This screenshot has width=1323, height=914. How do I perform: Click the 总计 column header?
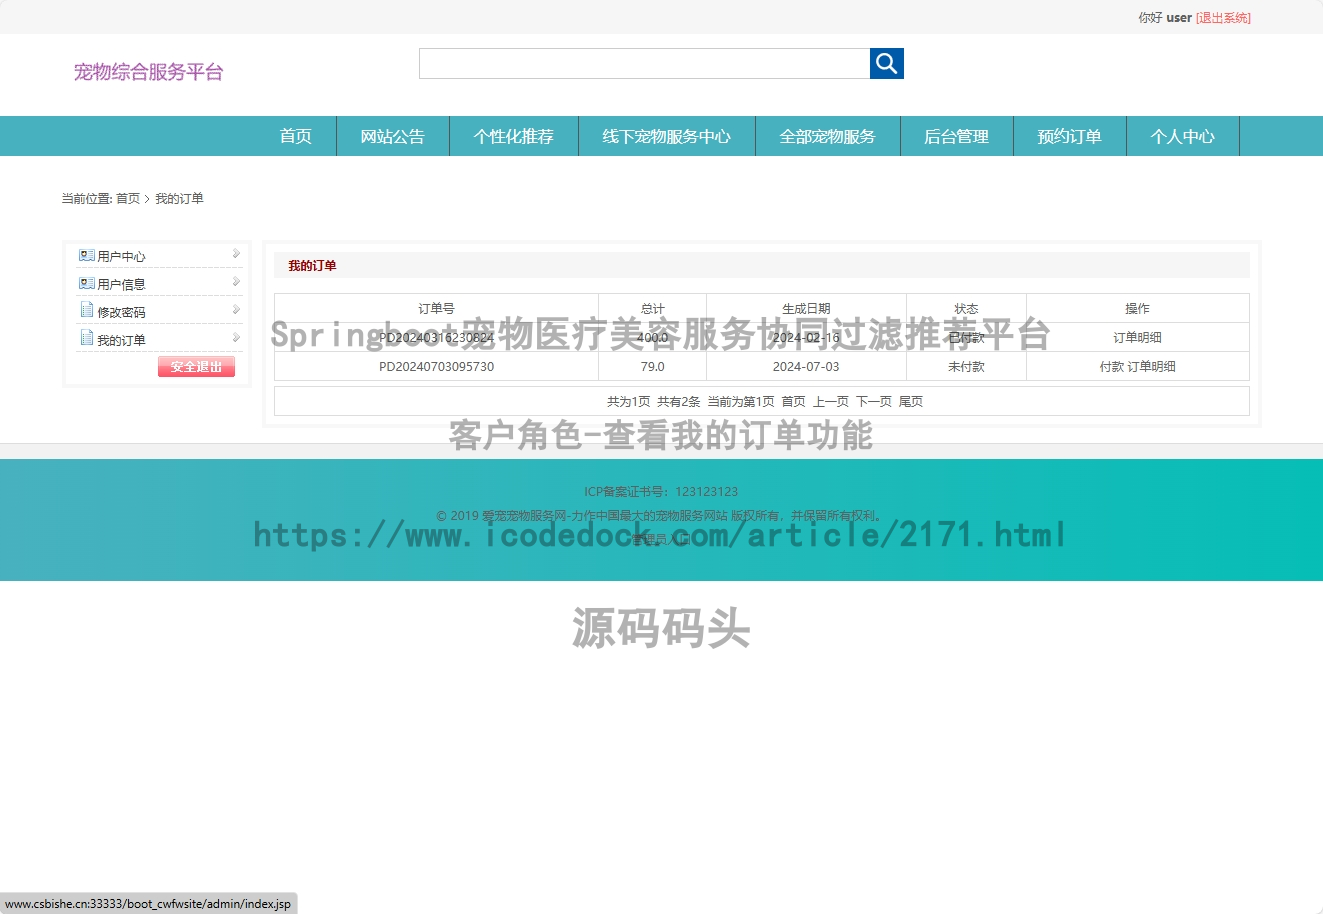pyautogui.click(x=652, y=309)
